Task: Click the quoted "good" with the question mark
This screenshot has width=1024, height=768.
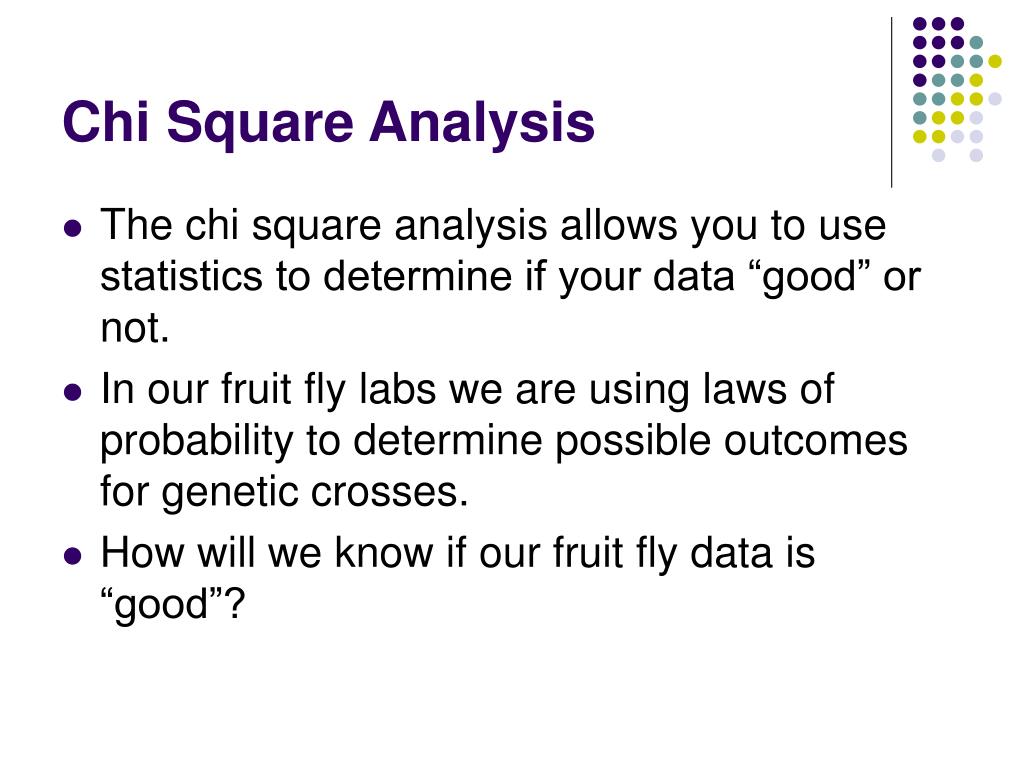Action: click(x=172, y=605)
